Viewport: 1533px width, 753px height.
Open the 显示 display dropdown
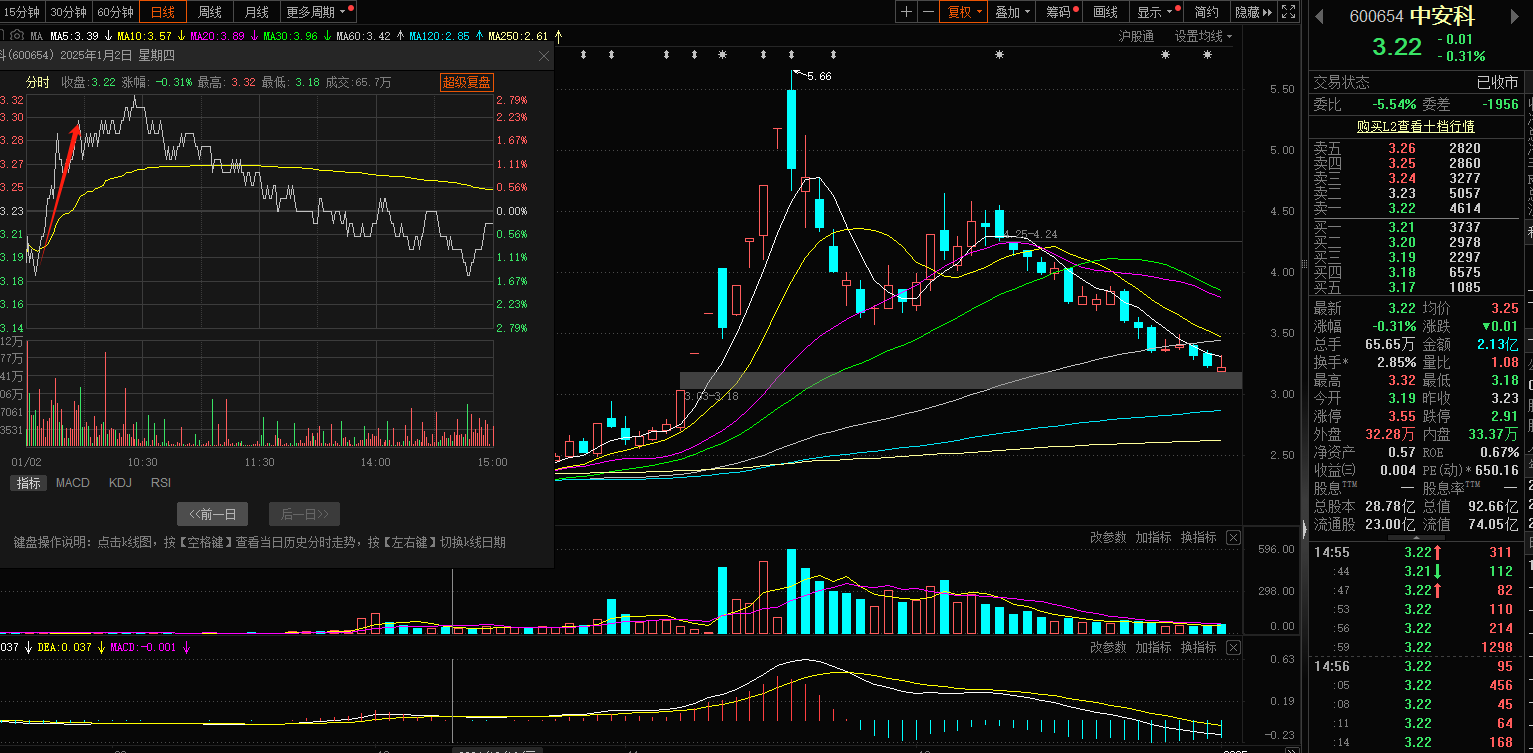pyautogui.click(x=1156, y=12)
